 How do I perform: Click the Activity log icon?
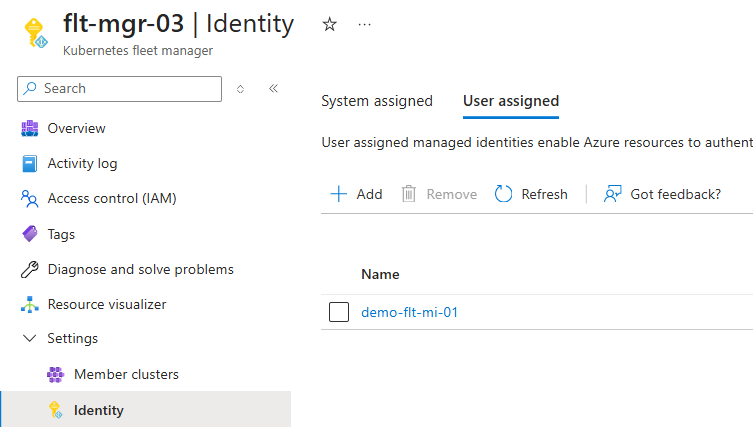pos(30,164)
